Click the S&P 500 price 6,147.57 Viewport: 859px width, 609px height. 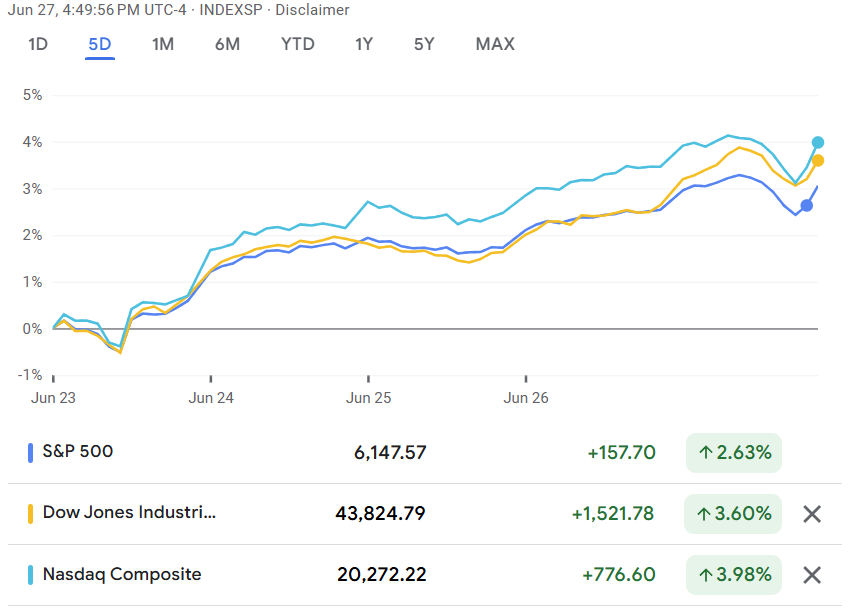pyautogui.click(x=390, y=452)
